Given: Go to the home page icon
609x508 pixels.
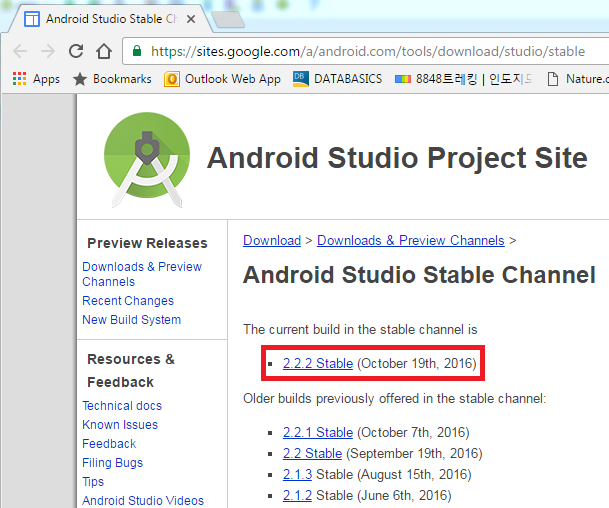Looking at the screenshot, I should pyautogui.click(x=104, y=51).
